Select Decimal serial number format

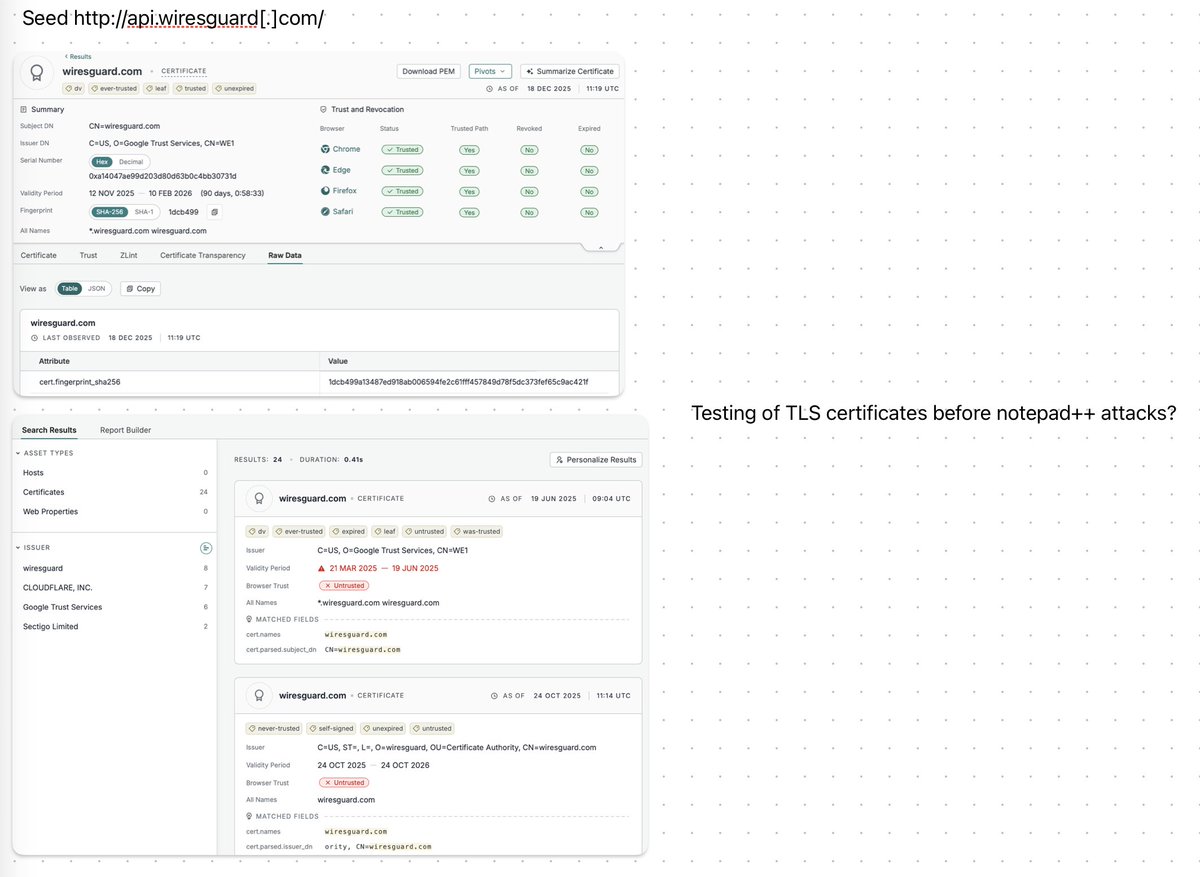coord(131,161)
